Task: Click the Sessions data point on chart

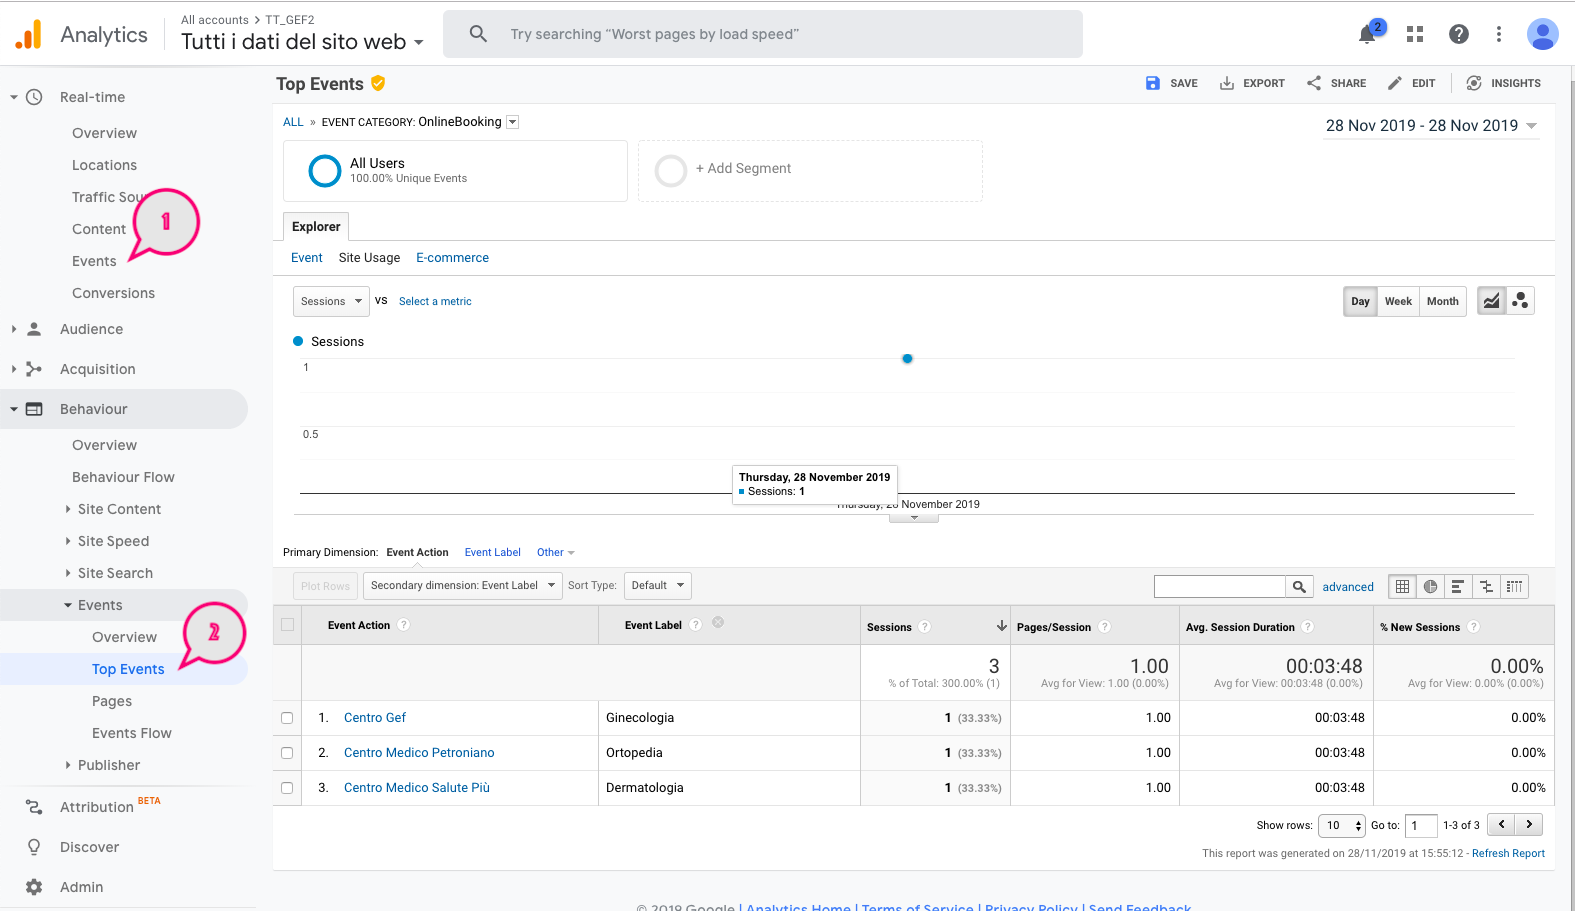Action: pos(907,358)
